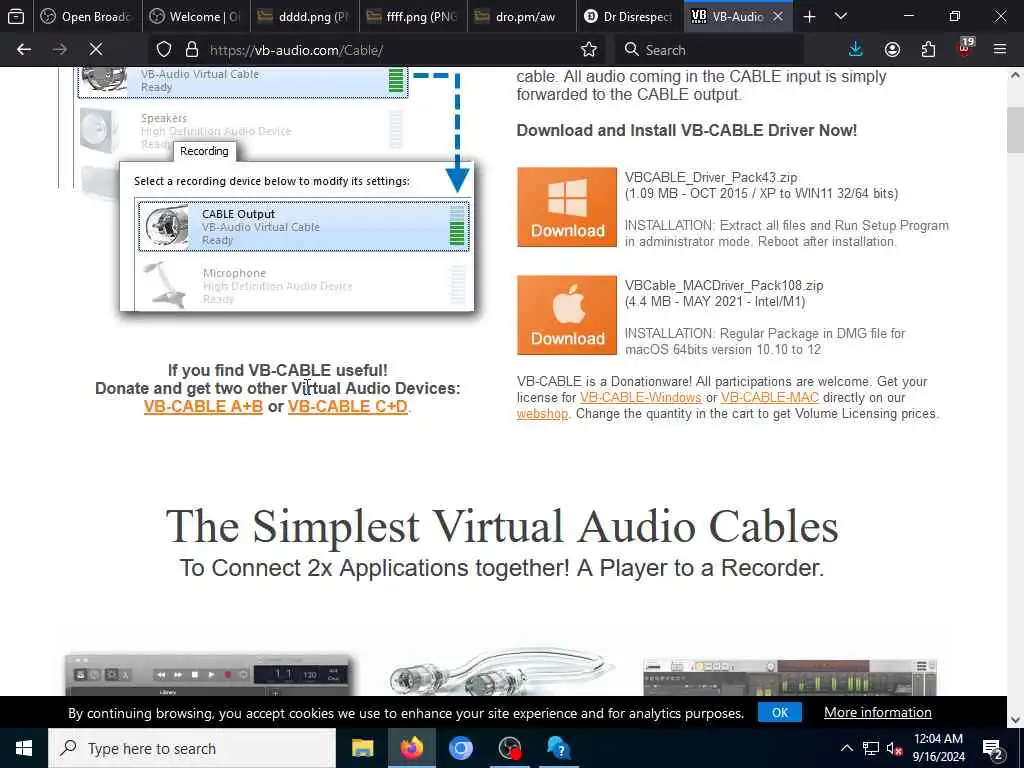Screen dimensions: 1024x768
Task: Open the Firefox View icon left of the tabs
Action: [x=16, y=17]
